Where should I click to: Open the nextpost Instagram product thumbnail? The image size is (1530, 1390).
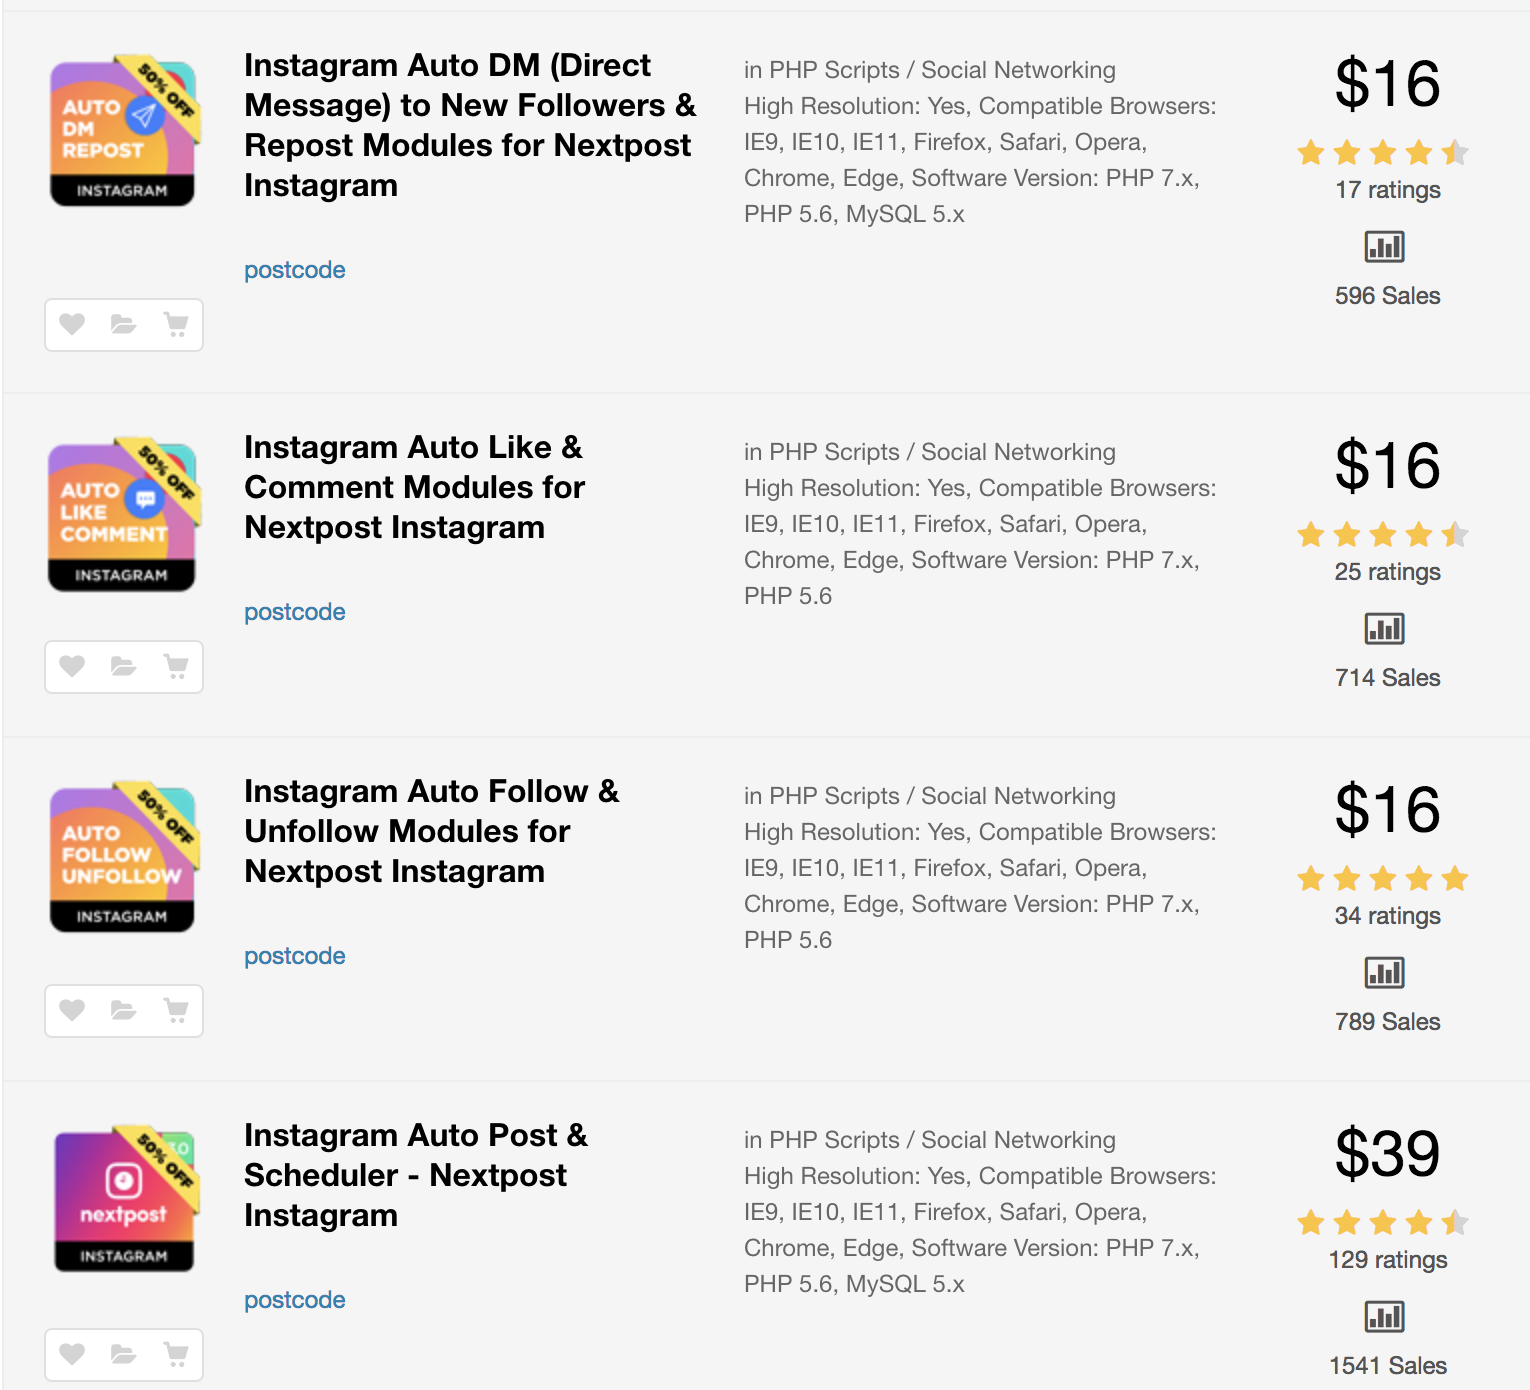click(124, 1200)
